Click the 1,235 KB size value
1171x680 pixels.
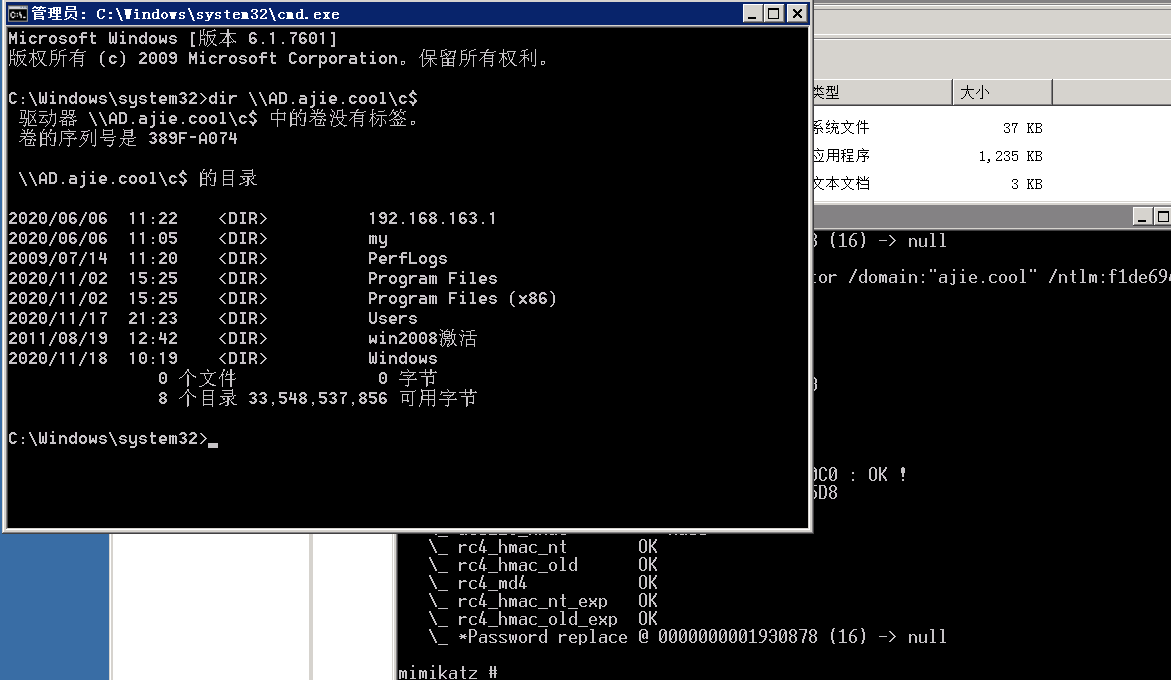(1010, 156)
